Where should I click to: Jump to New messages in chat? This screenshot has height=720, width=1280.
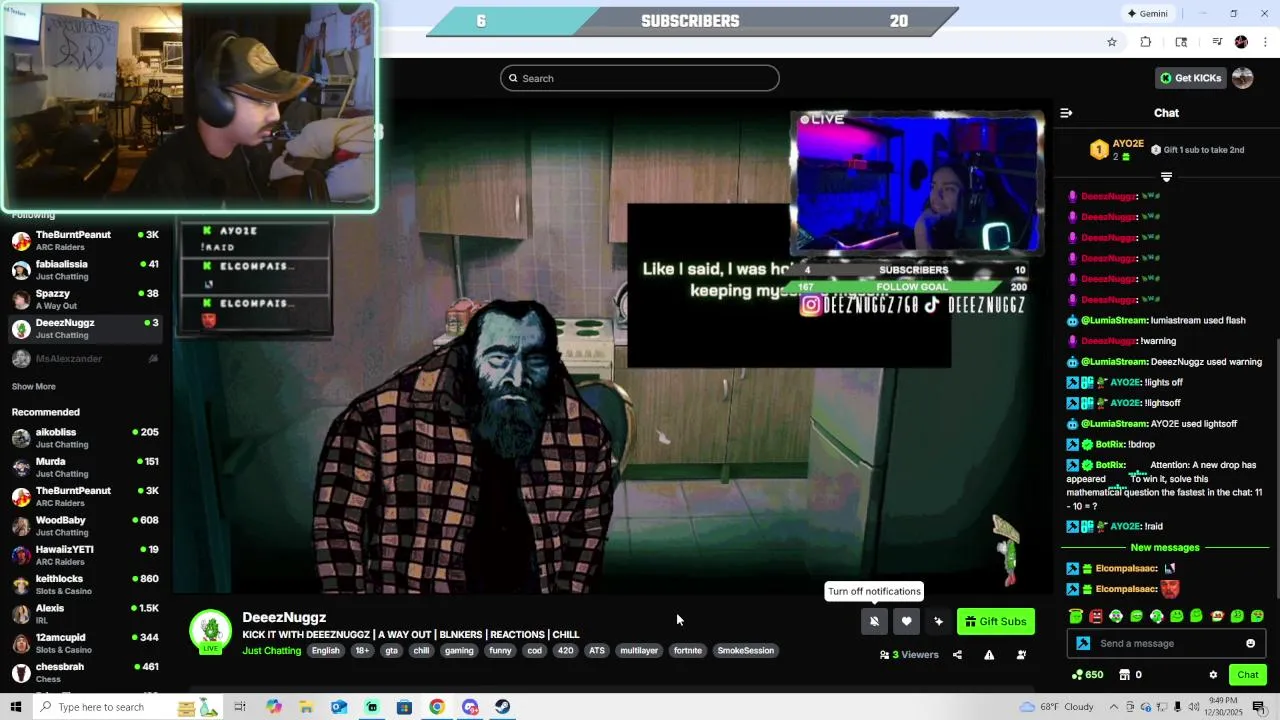[x=1165, y=548]
